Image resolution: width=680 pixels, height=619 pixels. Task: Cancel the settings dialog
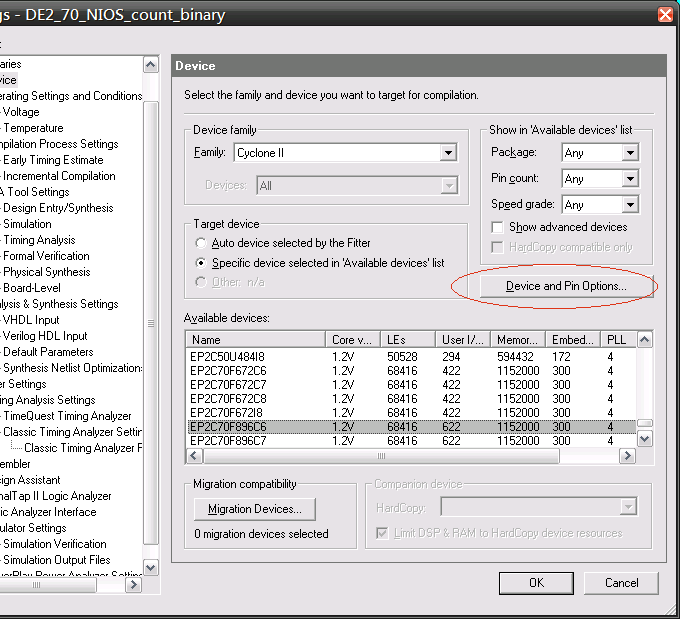pyautogui.click(x=622, y=583)
